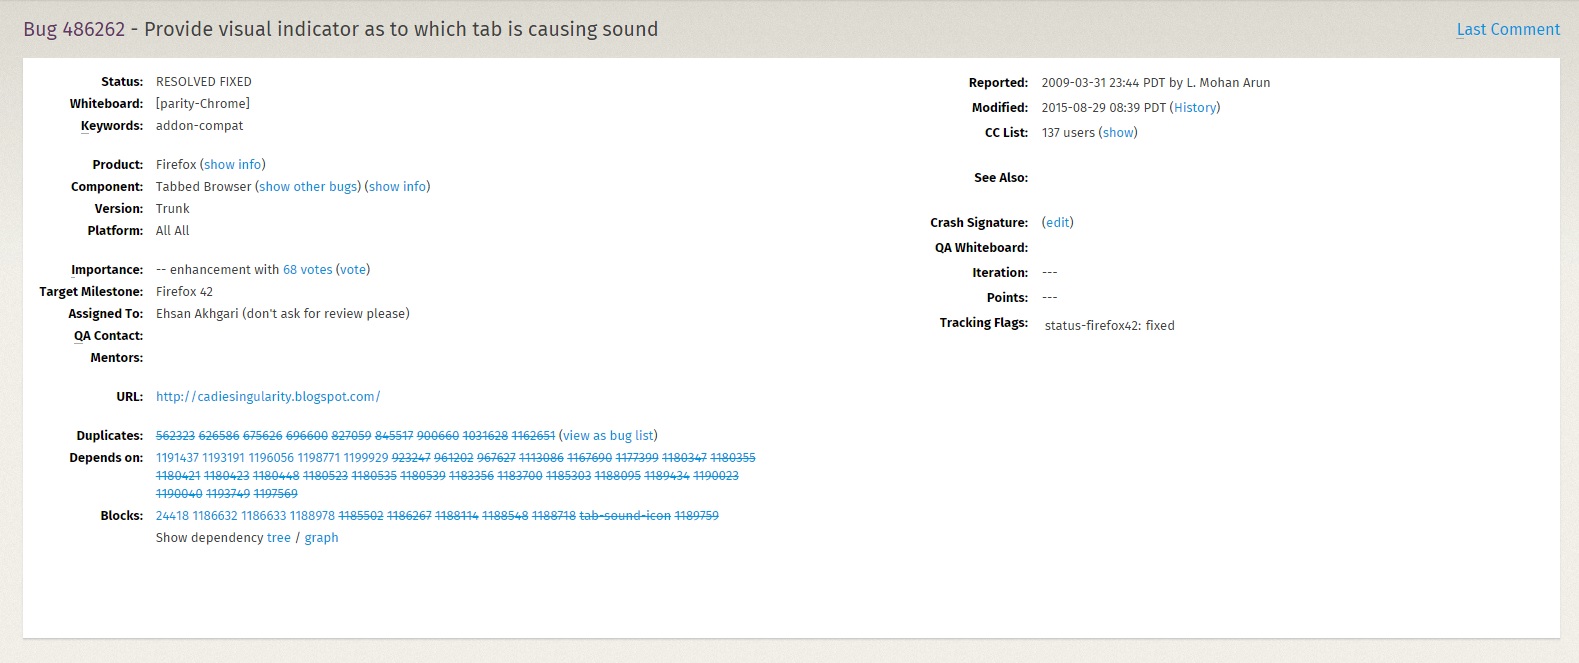View duplicates as bug list

607,436
